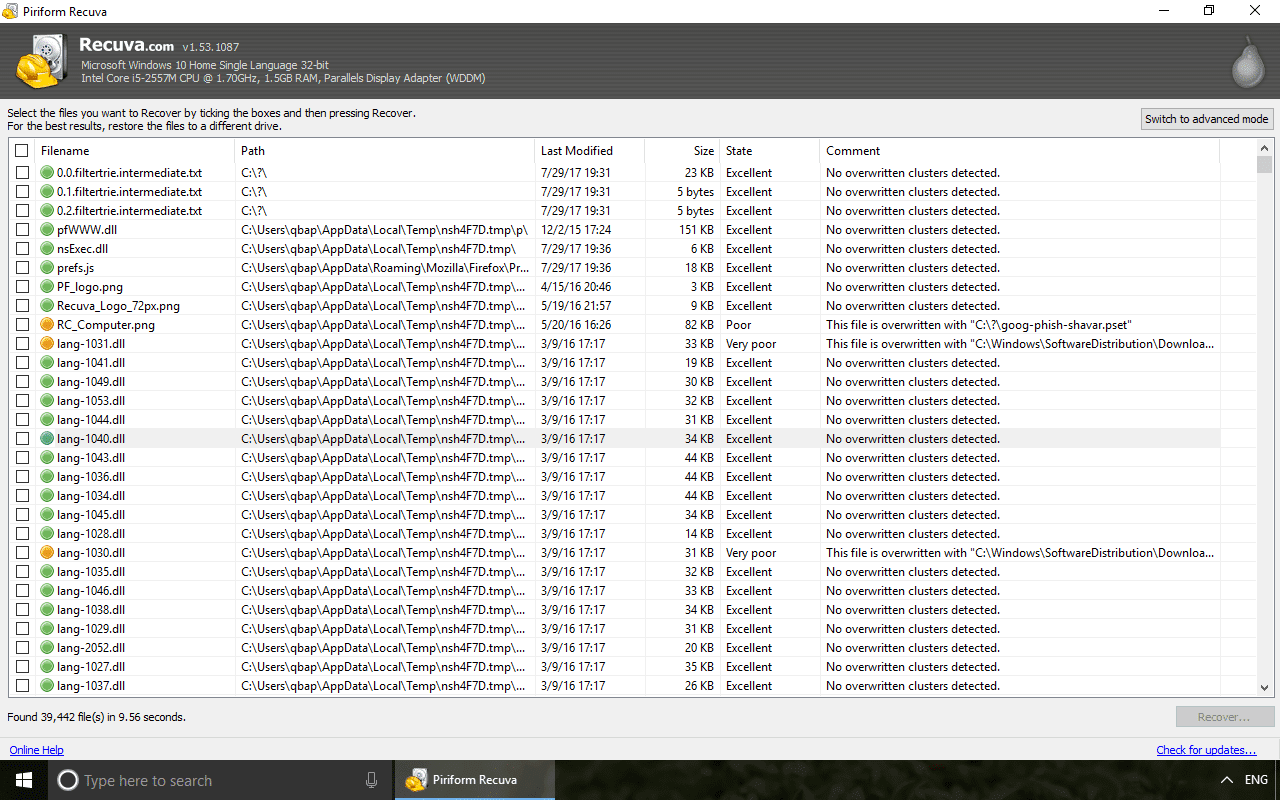
Task: Click the Poor state cell
Action: pyautogui.click(x=739, y=325)
